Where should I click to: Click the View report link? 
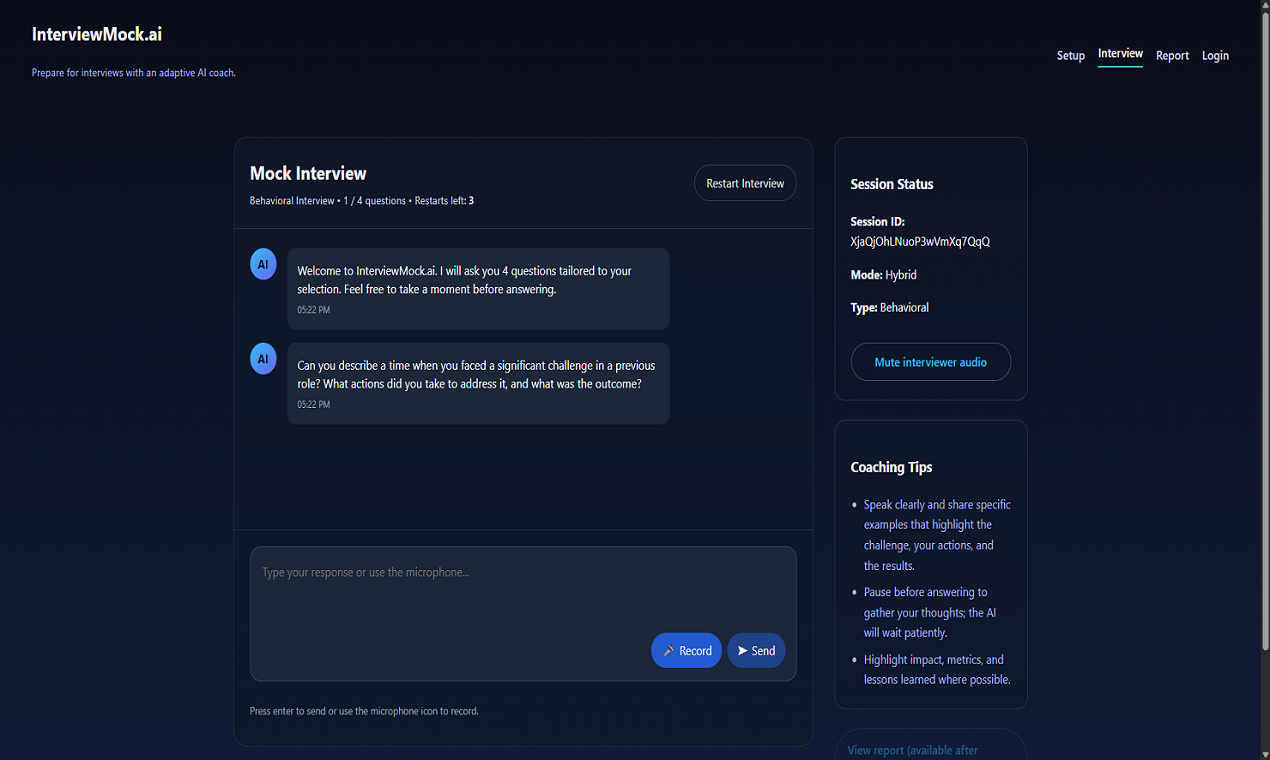pos(912,750)
